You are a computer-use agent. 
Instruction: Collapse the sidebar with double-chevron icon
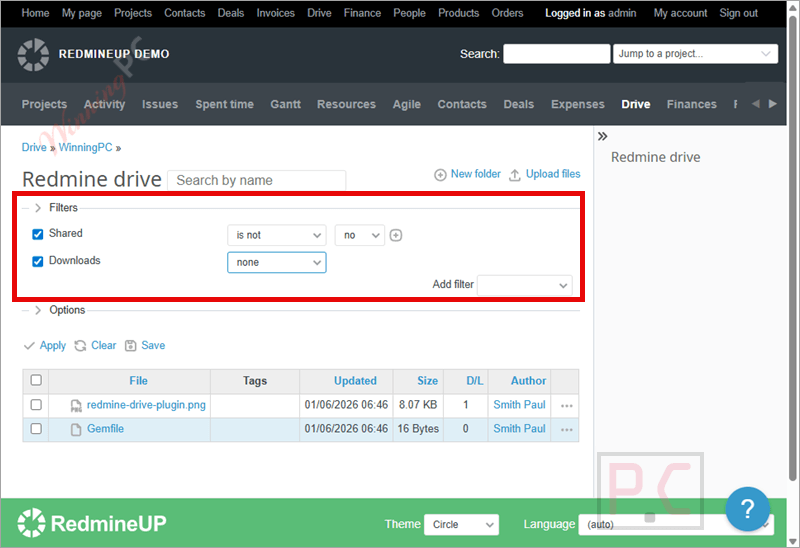click(x=603, y=136)
